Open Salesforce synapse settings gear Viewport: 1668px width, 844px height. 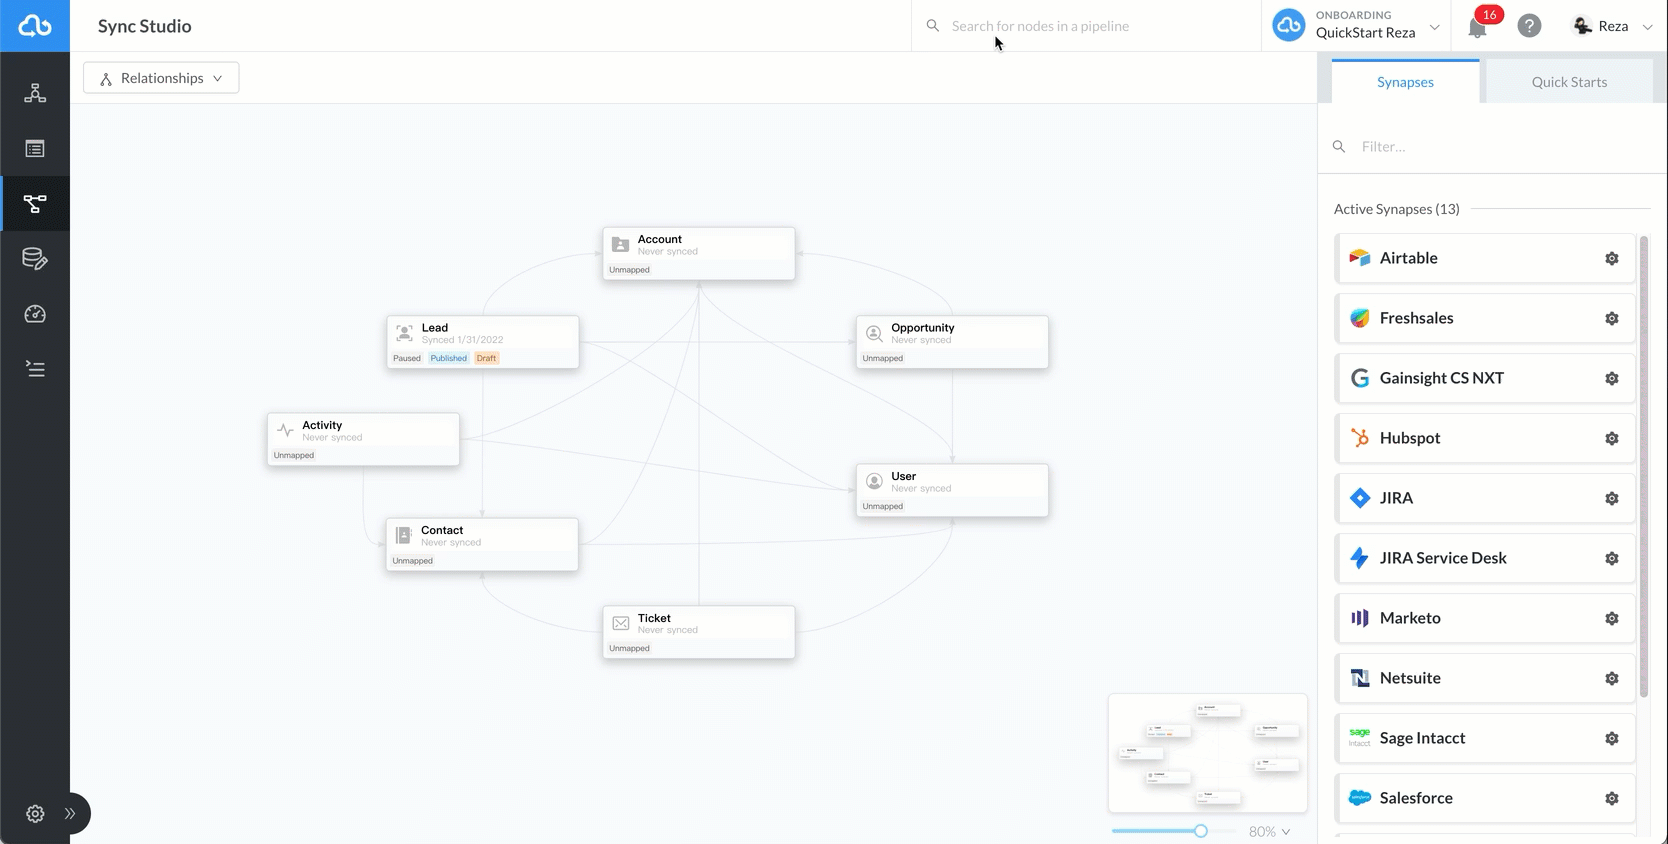(1612, 798)
